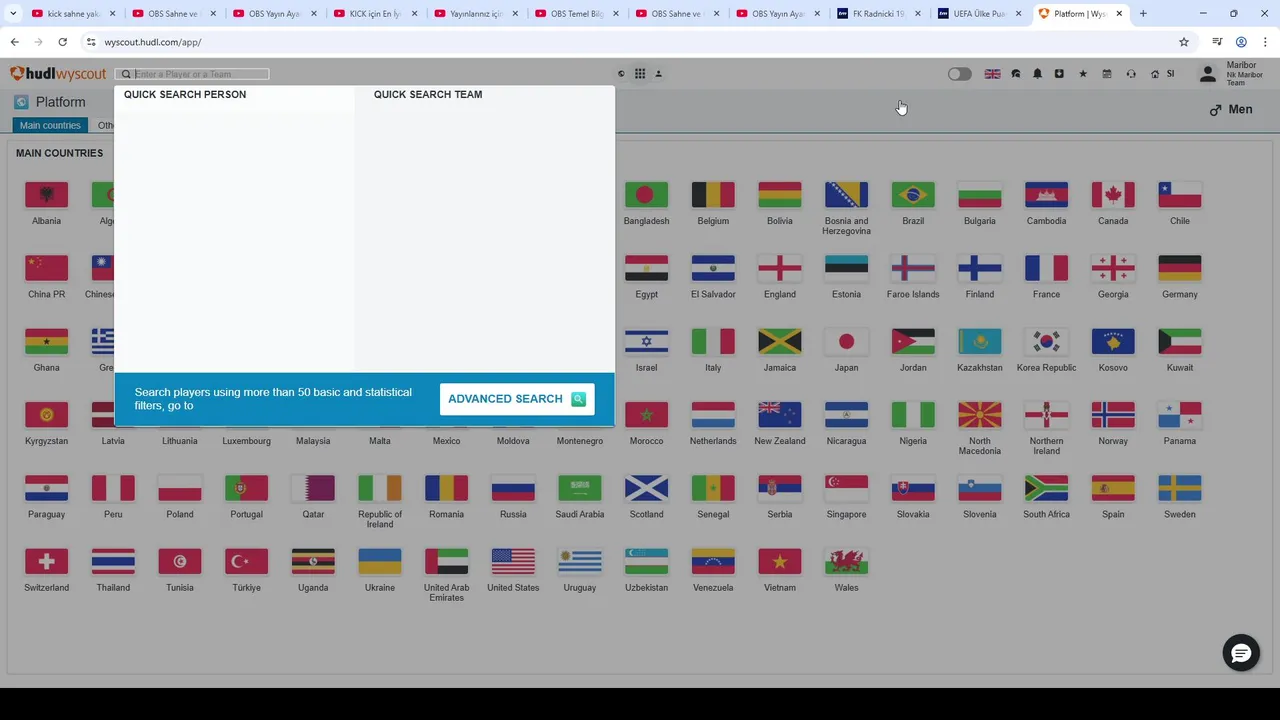This screenshot has width=1280, height=720.
Task: Select the Türkiye flag
Action: (247, 562)
